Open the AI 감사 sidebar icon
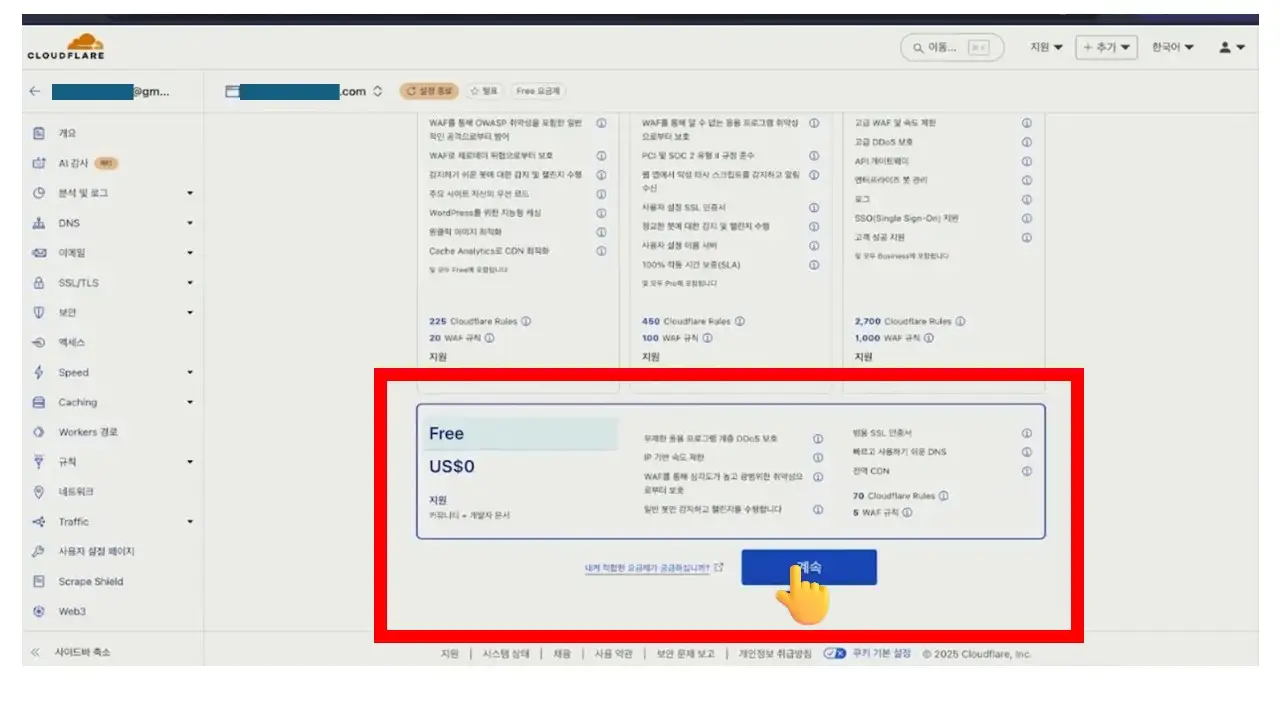 pos(39,163)
